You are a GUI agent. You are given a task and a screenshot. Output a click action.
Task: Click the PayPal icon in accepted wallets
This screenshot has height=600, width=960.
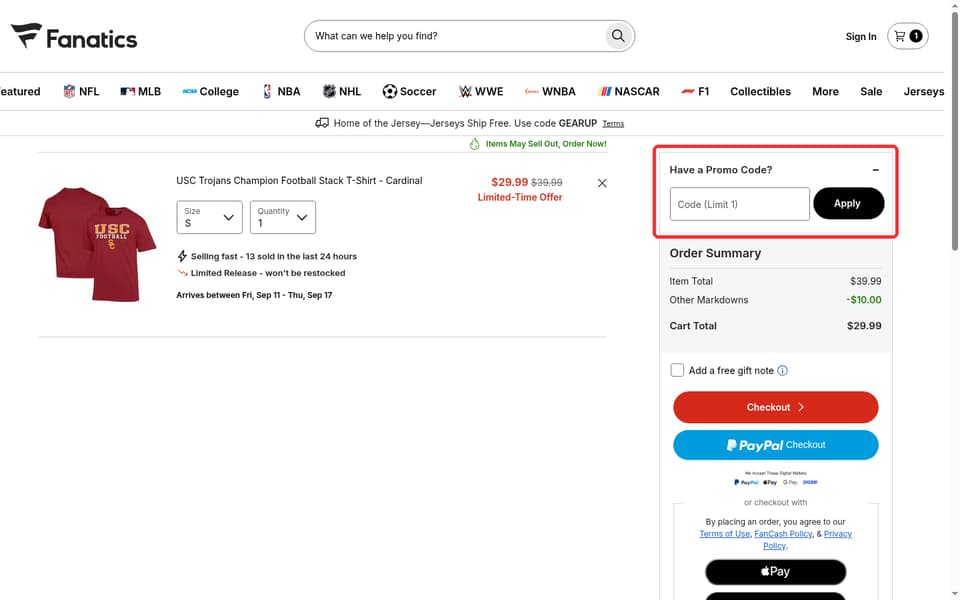point(746,482)
